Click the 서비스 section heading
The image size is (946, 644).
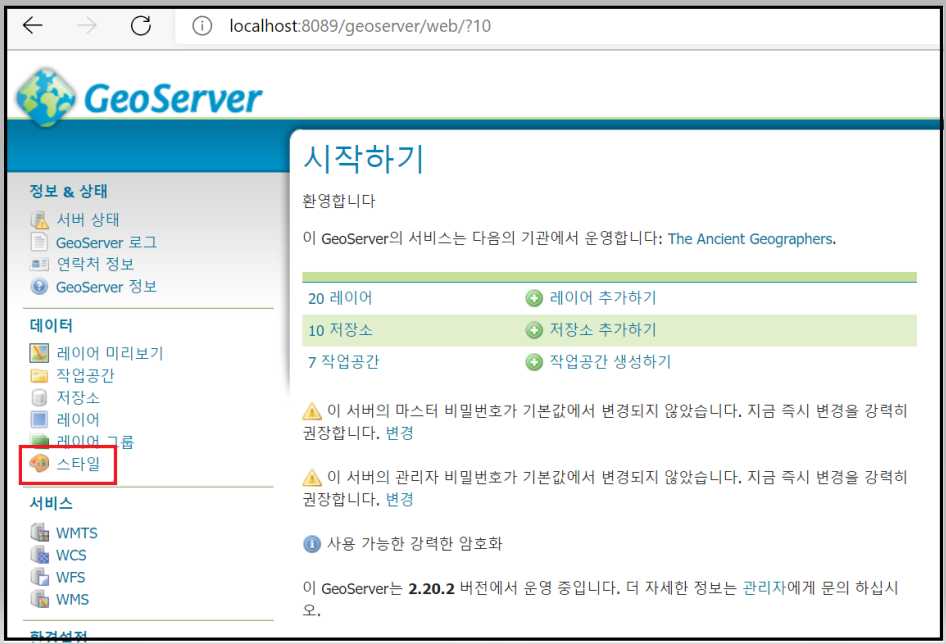[51, 503]
